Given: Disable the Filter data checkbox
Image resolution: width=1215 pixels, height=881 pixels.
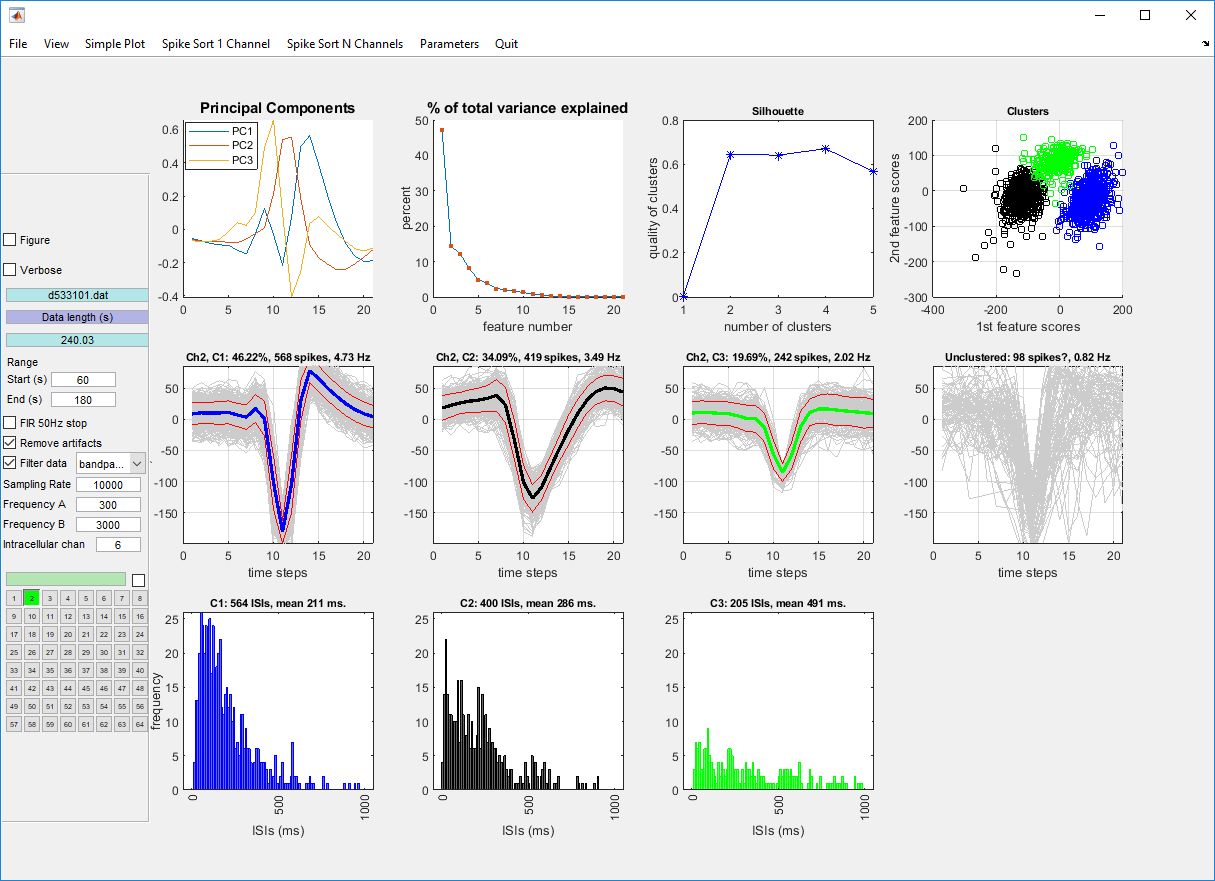Looking at the screenshot, I should (10, 463).
